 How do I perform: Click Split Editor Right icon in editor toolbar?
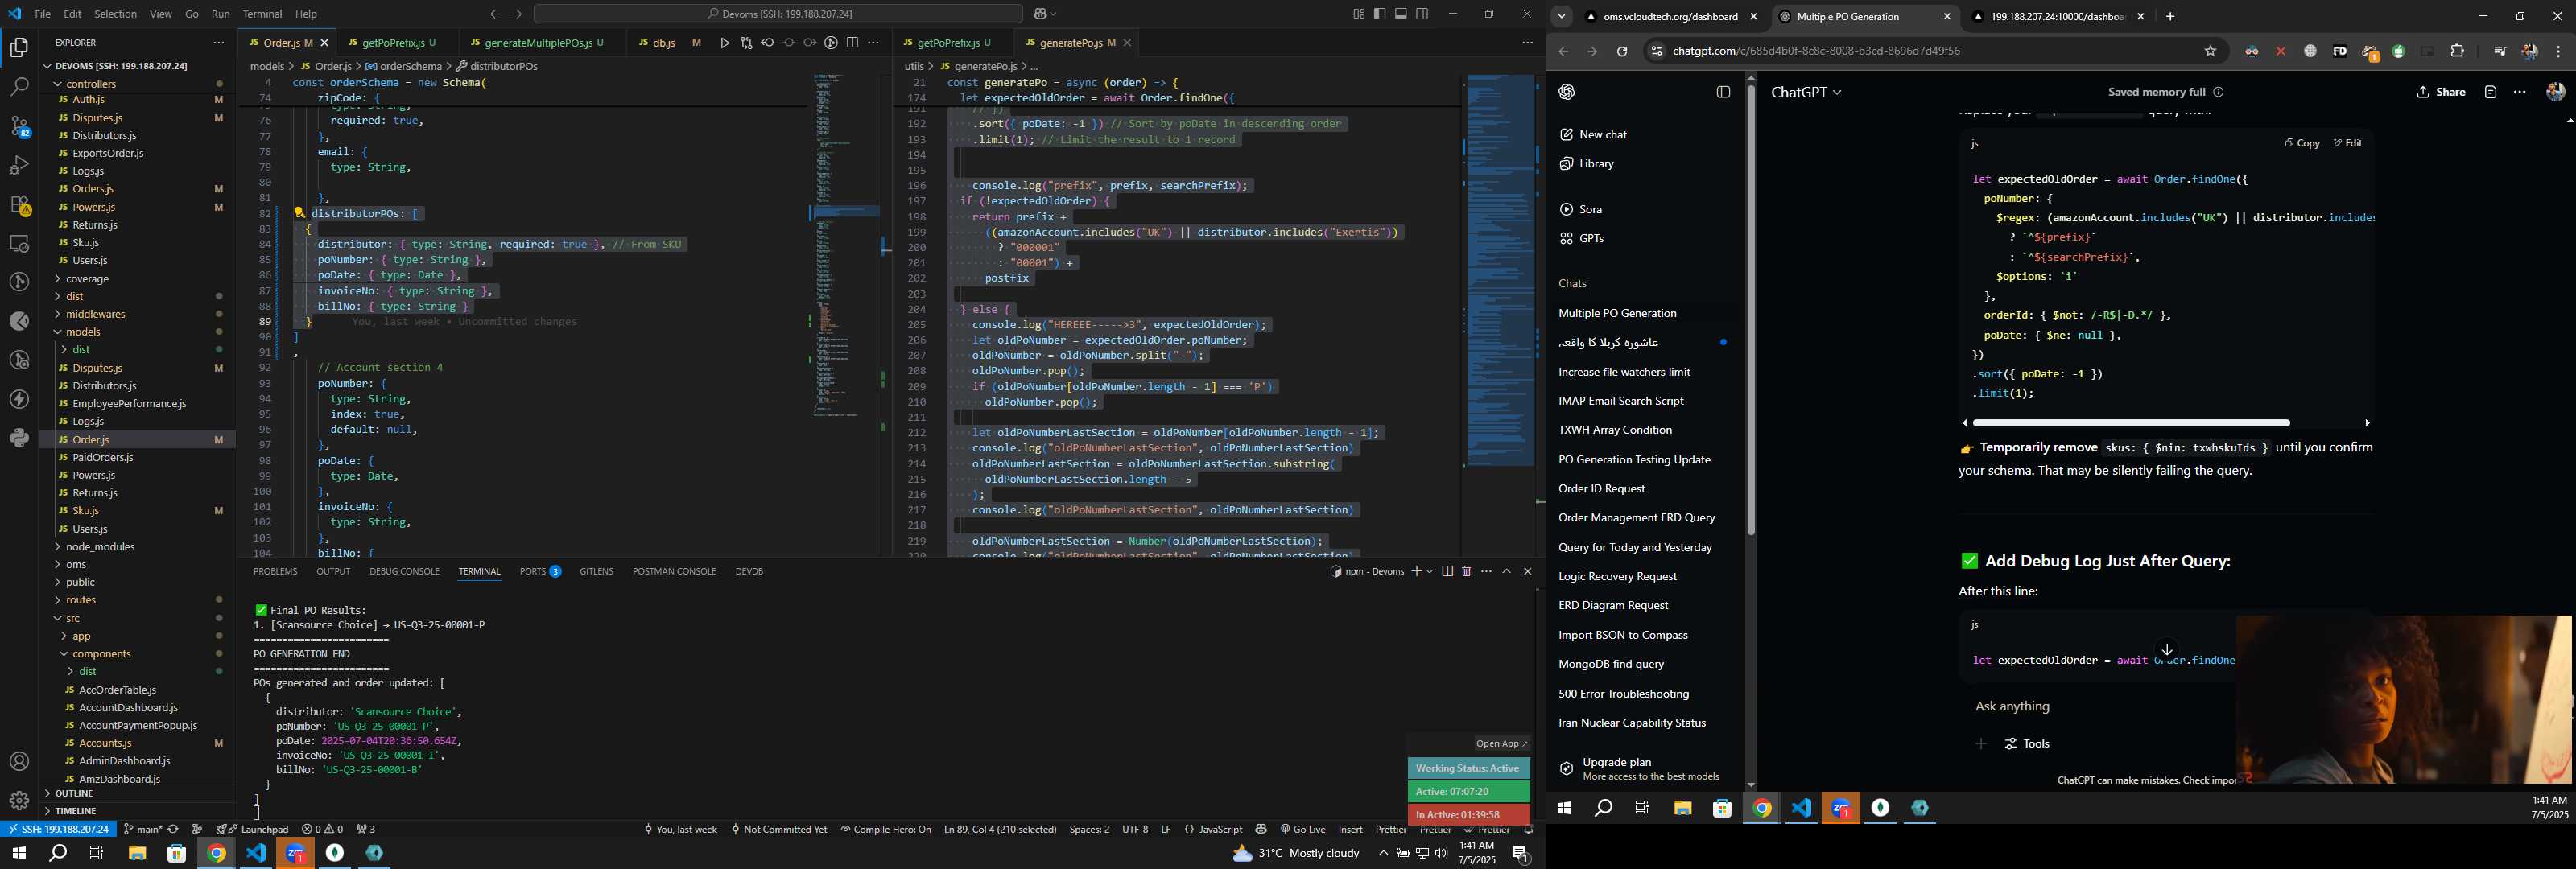click(x=852, y=43)
